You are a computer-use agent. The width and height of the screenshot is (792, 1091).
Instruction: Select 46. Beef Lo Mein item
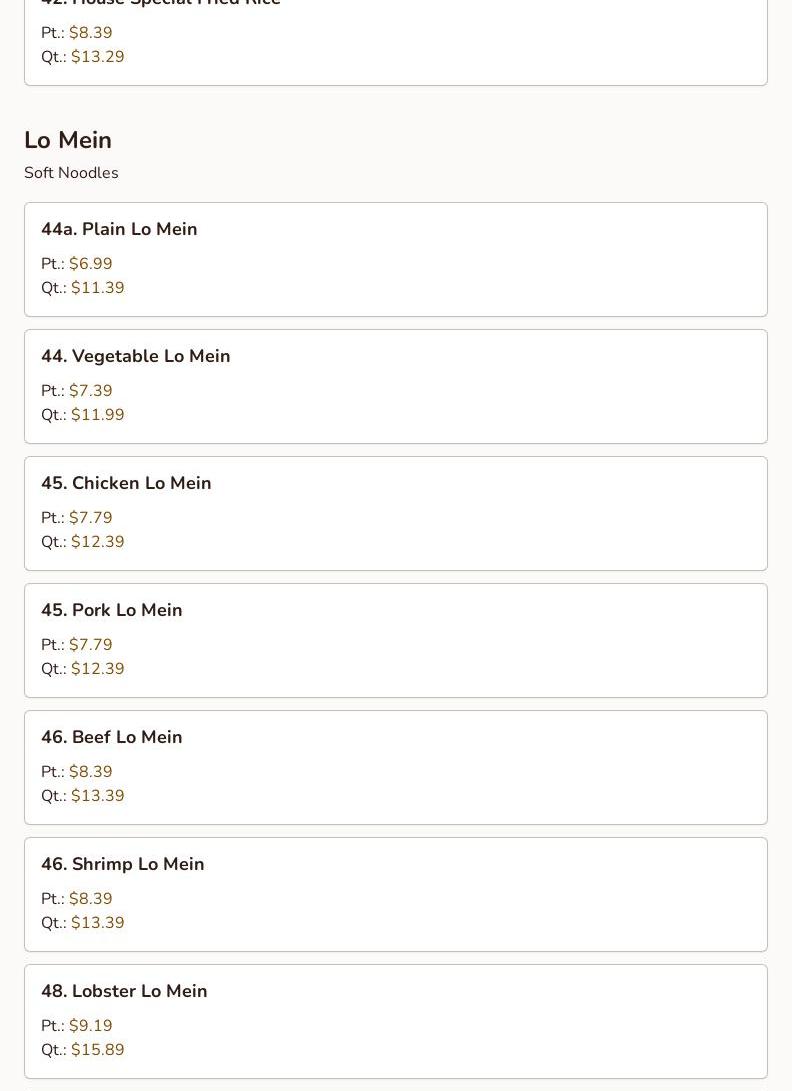pos(395,767)
